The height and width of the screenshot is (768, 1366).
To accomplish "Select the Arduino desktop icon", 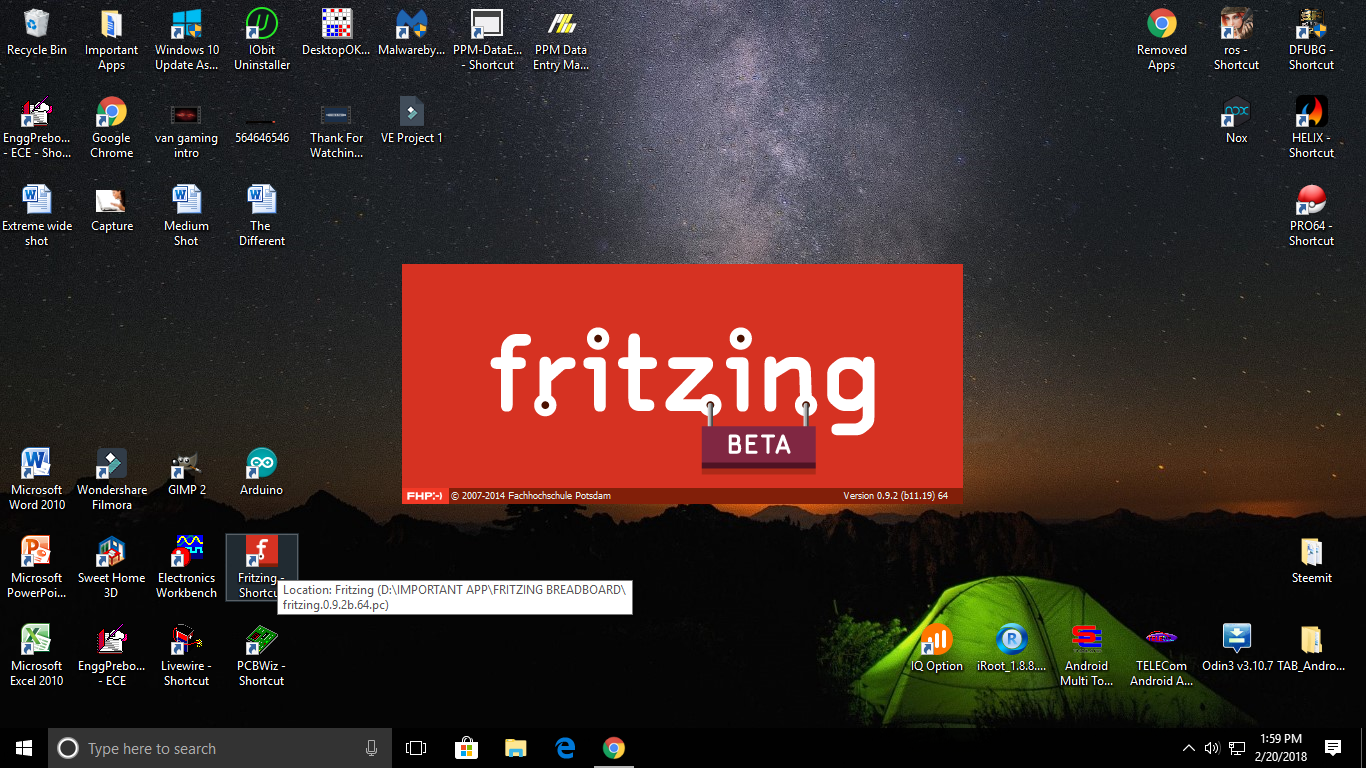I will [262, 473].
